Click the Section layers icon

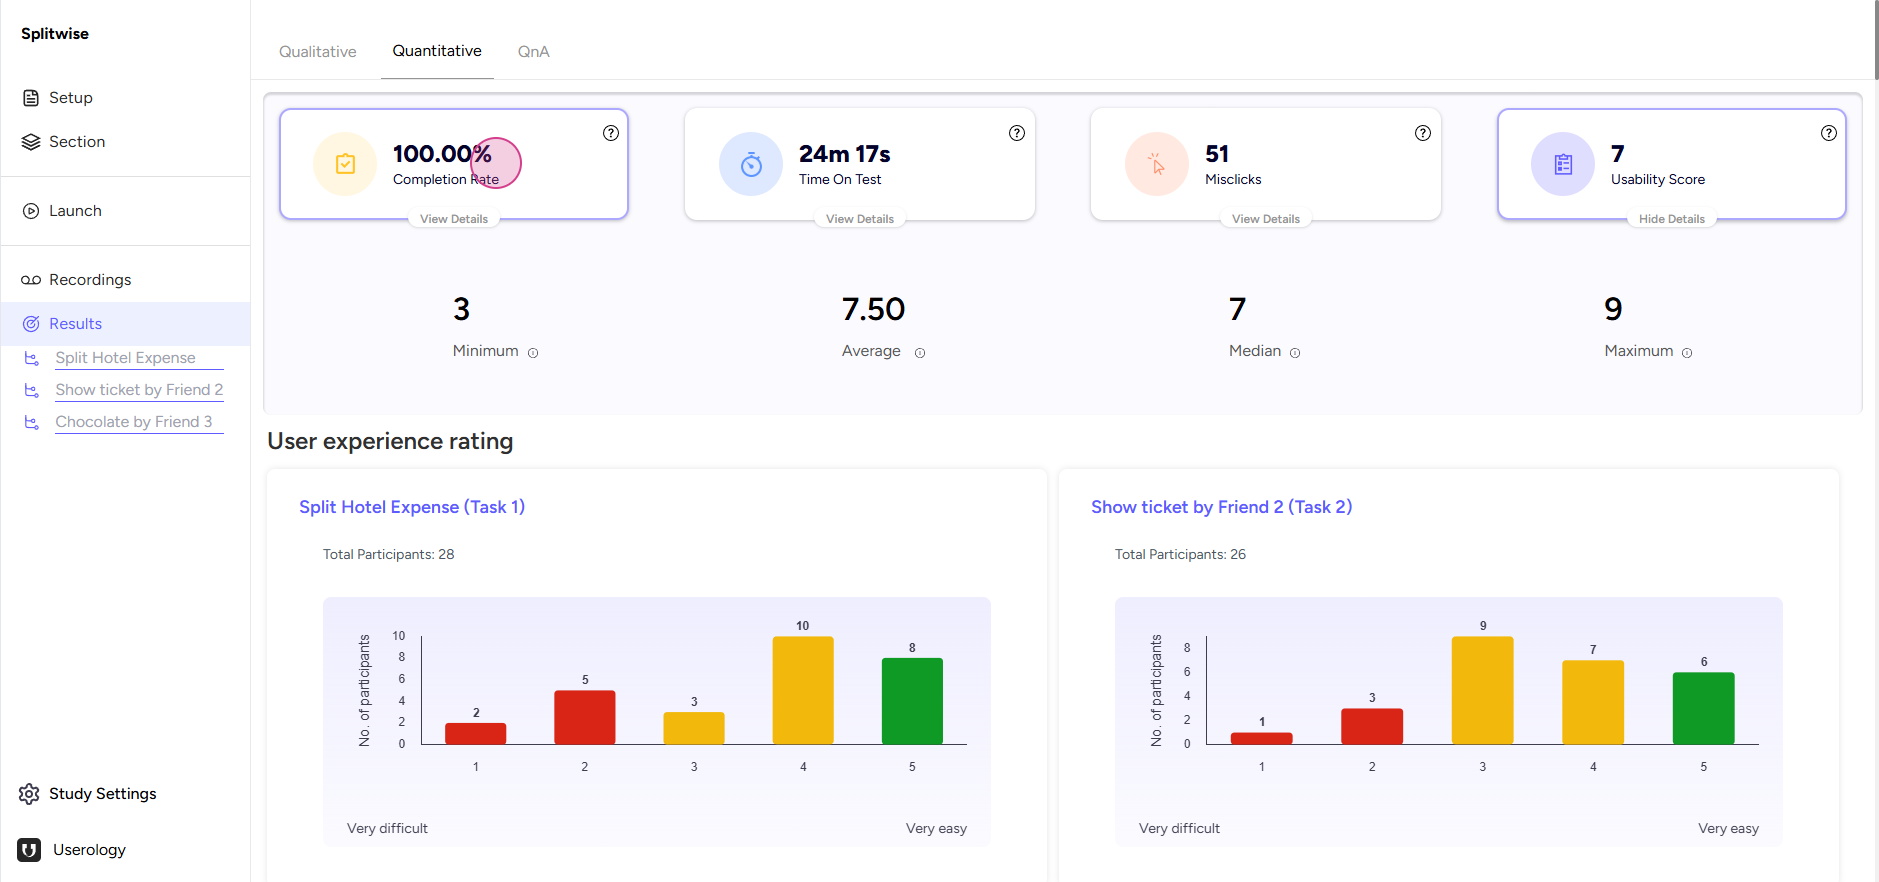pos(31,142)
